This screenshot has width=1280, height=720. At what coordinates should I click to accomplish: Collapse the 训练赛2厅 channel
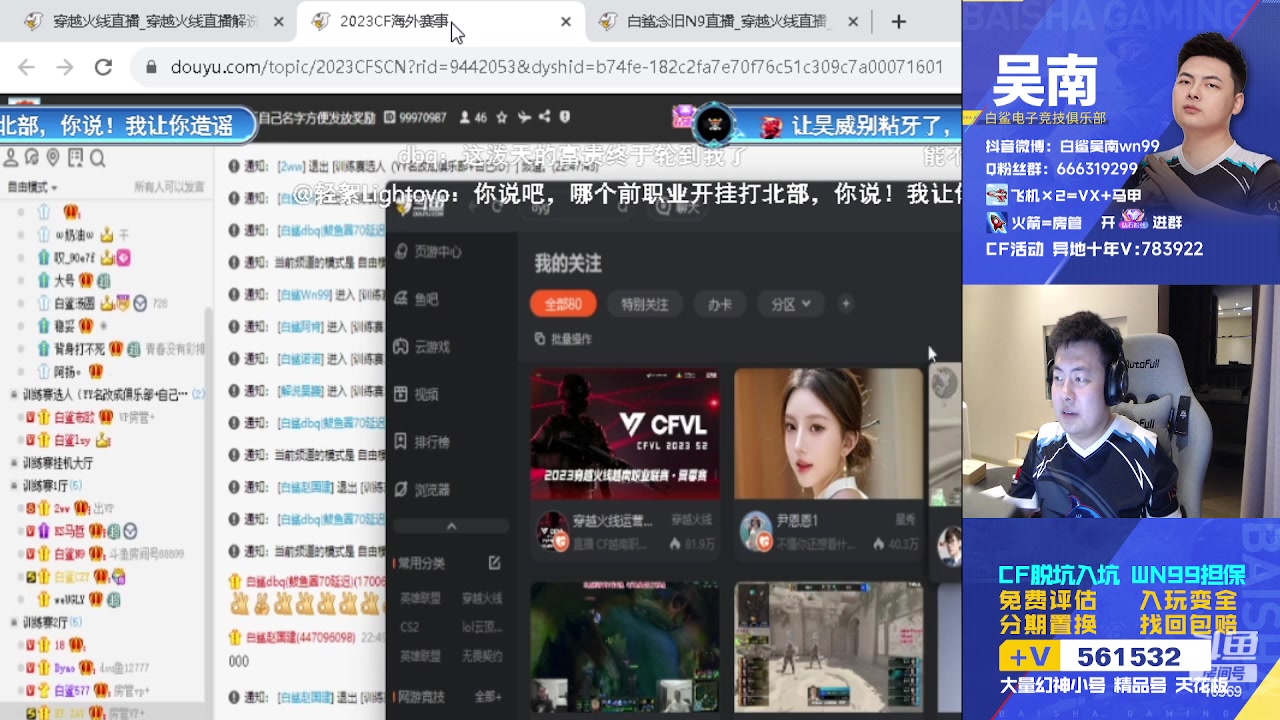tap(14, 622)
